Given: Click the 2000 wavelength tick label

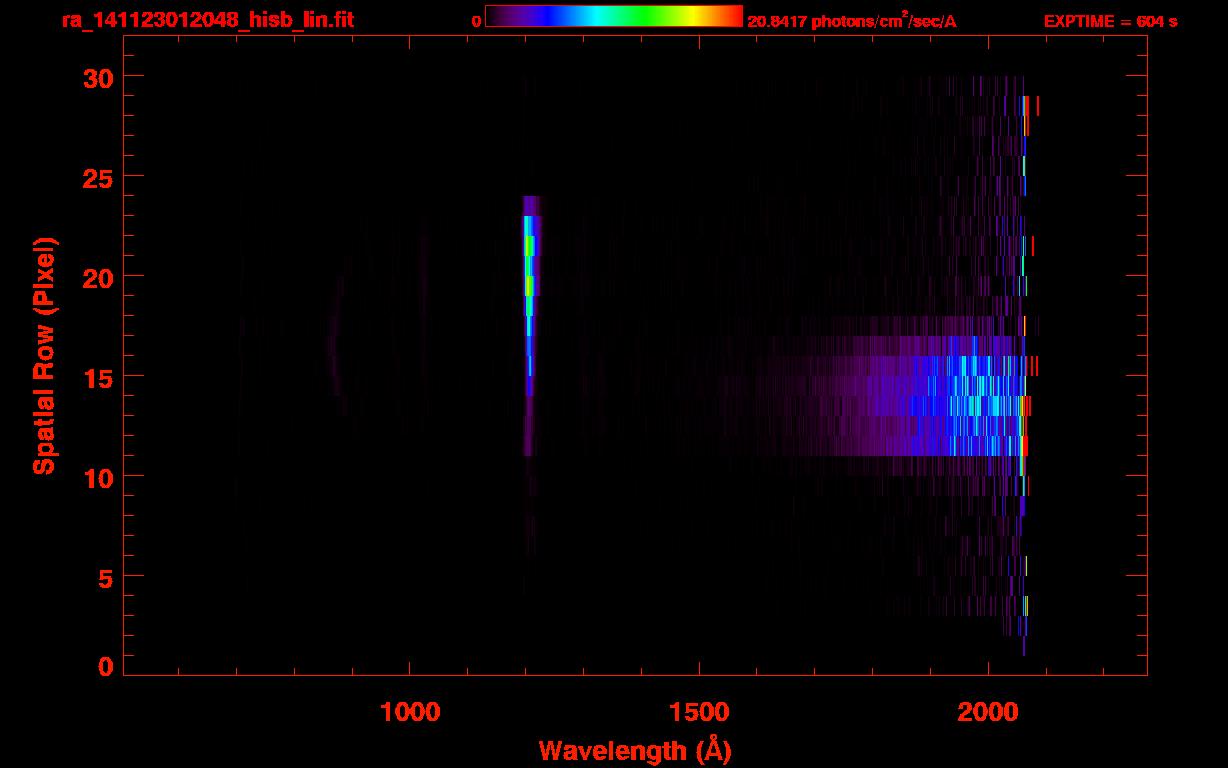Looking at the screenshot, I should tap(988, 711).
